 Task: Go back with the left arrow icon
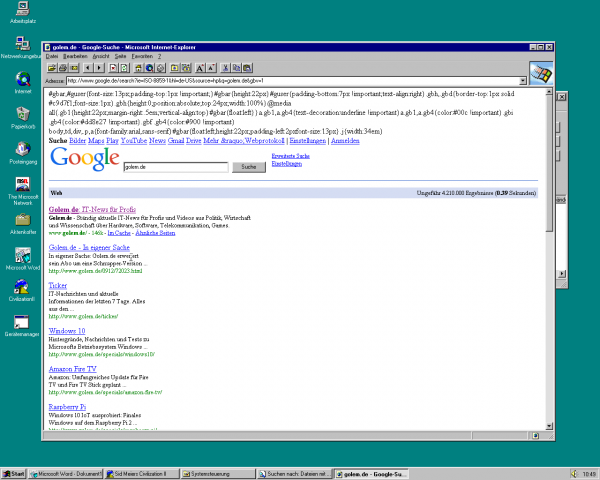tap(88, 68)
